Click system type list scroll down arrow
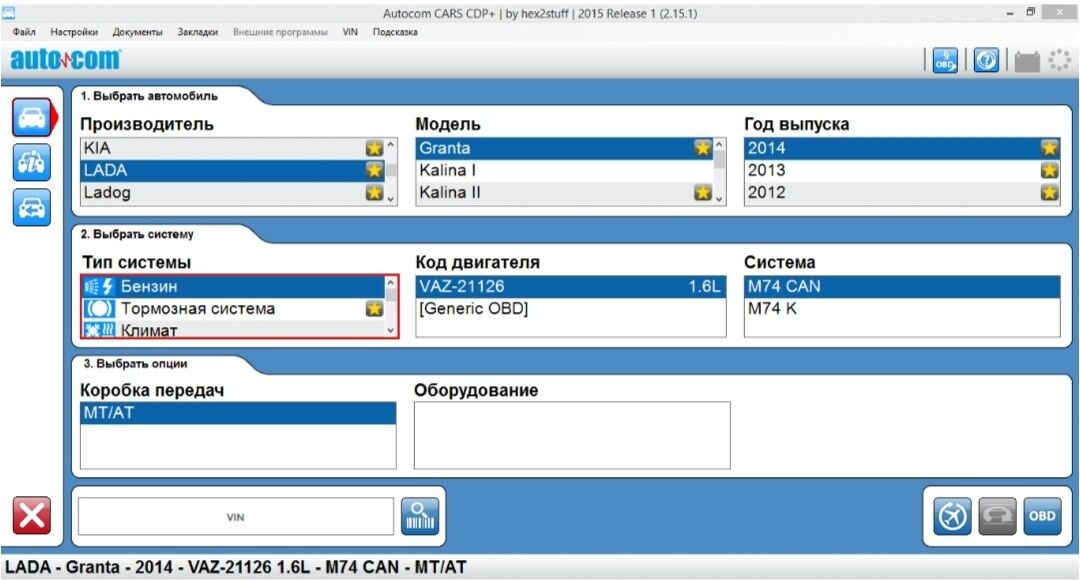This screenshot has width=1080, height=580. point(391,331)
